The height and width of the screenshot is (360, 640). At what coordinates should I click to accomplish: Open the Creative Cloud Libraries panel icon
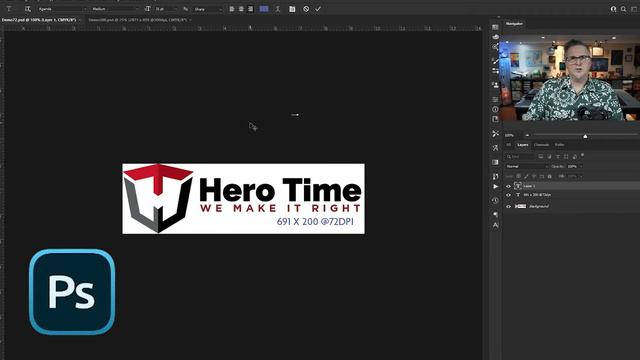pos(495,37)
